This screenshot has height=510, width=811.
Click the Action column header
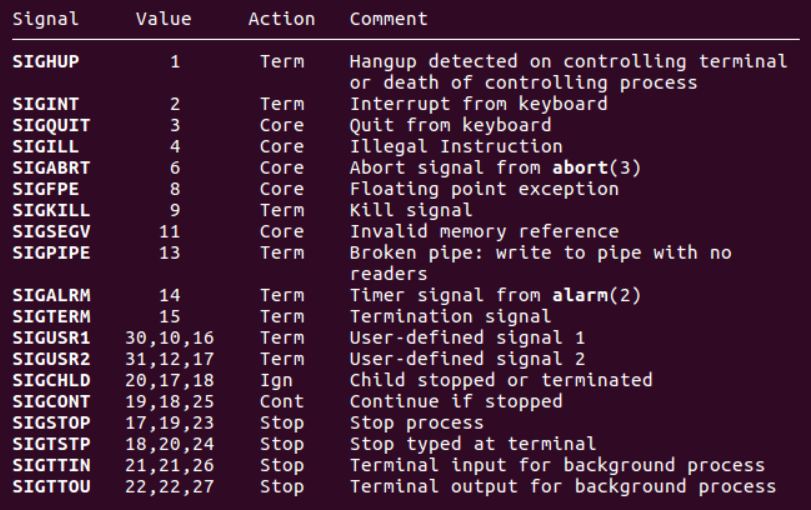(282, 19)
